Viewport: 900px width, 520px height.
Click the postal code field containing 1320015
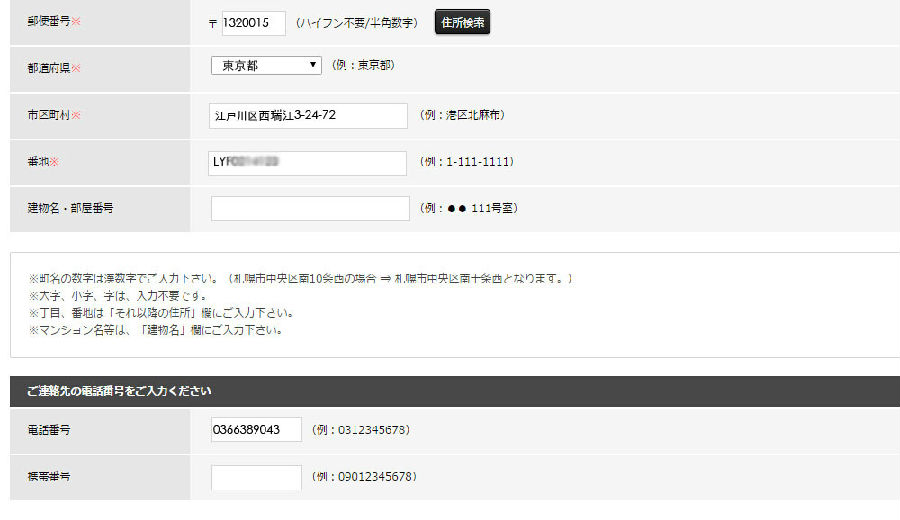tap(253, 23)
